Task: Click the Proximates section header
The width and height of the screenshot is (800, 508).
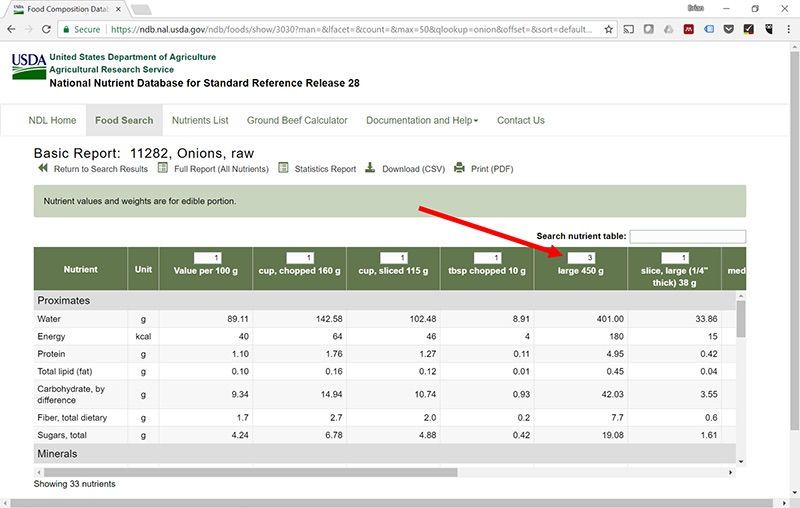Action: pos(385,300)
